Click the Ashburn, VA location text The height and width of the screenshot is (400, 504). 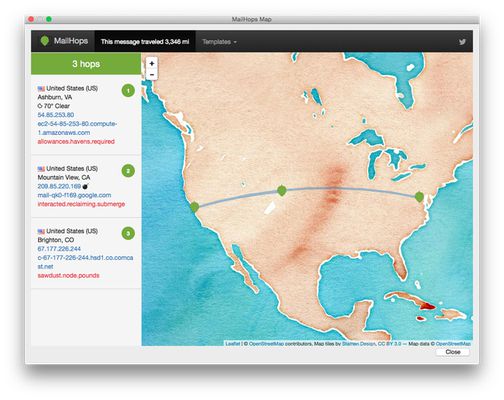[x=55, y=97]
